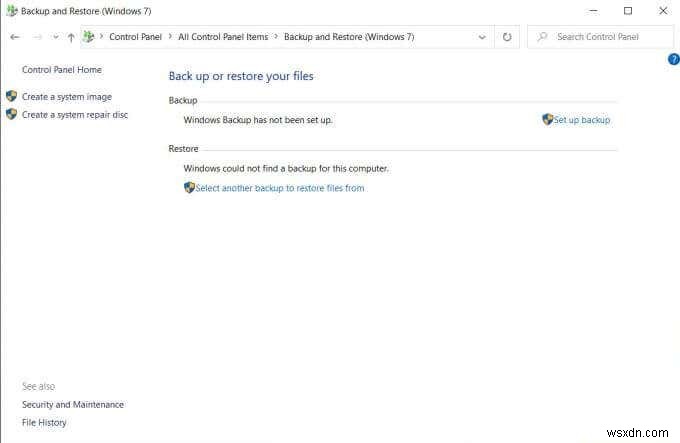Start Set up backup link

[582, 120]
